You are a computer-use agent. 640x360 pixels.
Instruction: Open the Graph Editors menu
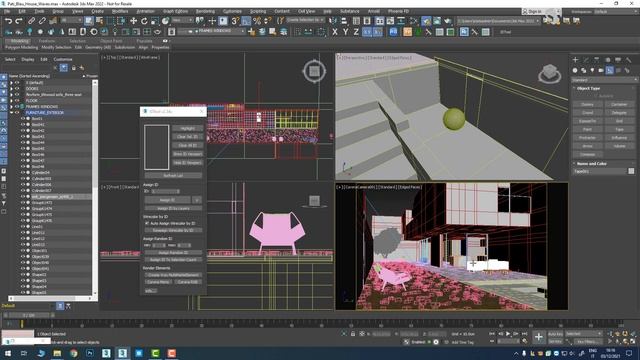[x=176, y=11]
